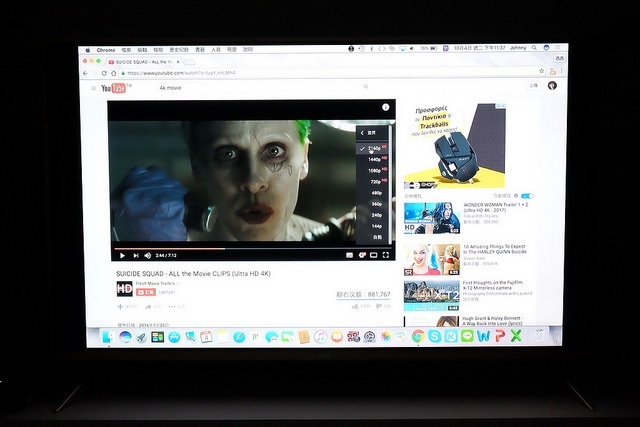Screen dimensions: 640x427
Task: Select 720p video quality
Action: point(375,181)
